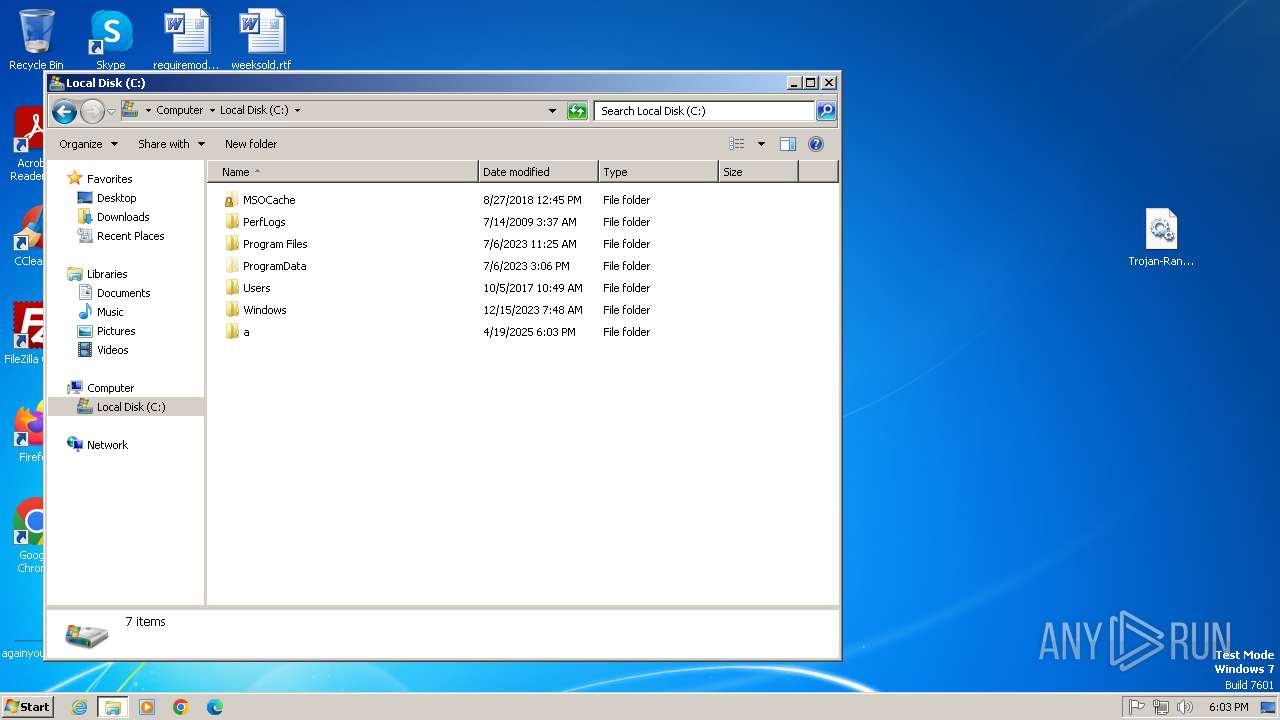This screenshot has height=720, width=1280.
Task: Select the PerfLogs folder icon
Action: (232, 222)
